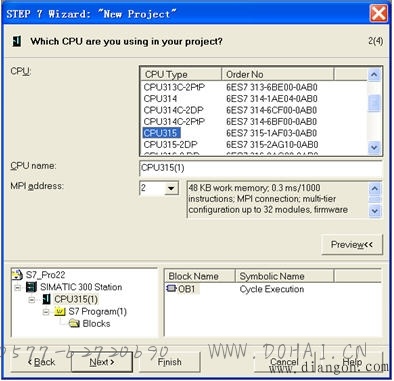Collapse the CPU315(1) tree node
This screenshot has width=394, height=381.
pos(32,299)
